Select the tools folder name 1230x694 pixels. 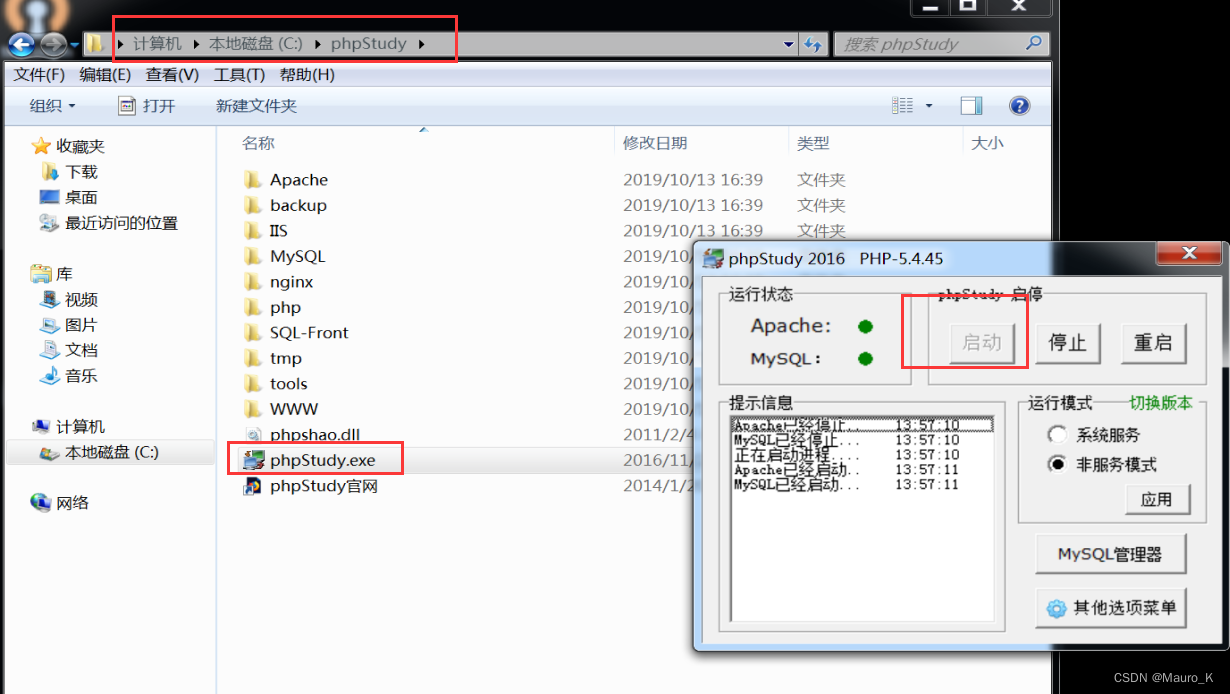(289, 384)
